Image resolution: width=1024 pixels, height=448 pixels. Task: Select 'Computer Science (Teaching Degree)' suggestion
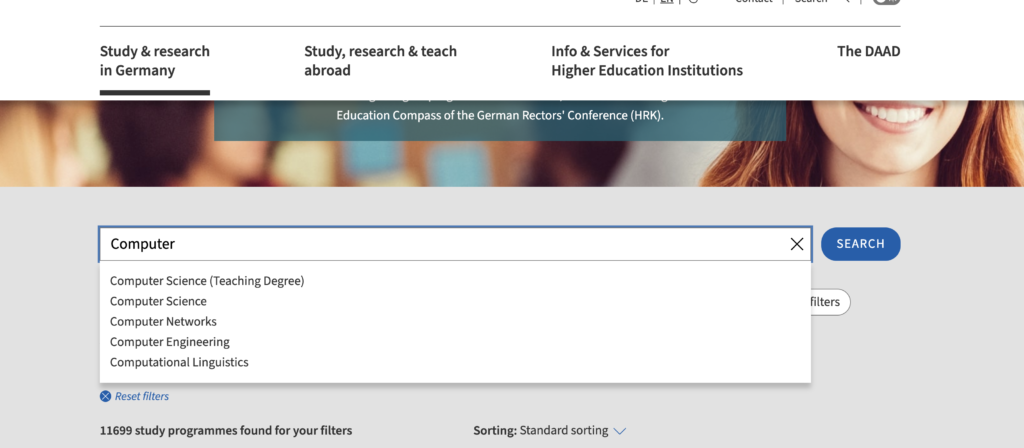(207, 281)
